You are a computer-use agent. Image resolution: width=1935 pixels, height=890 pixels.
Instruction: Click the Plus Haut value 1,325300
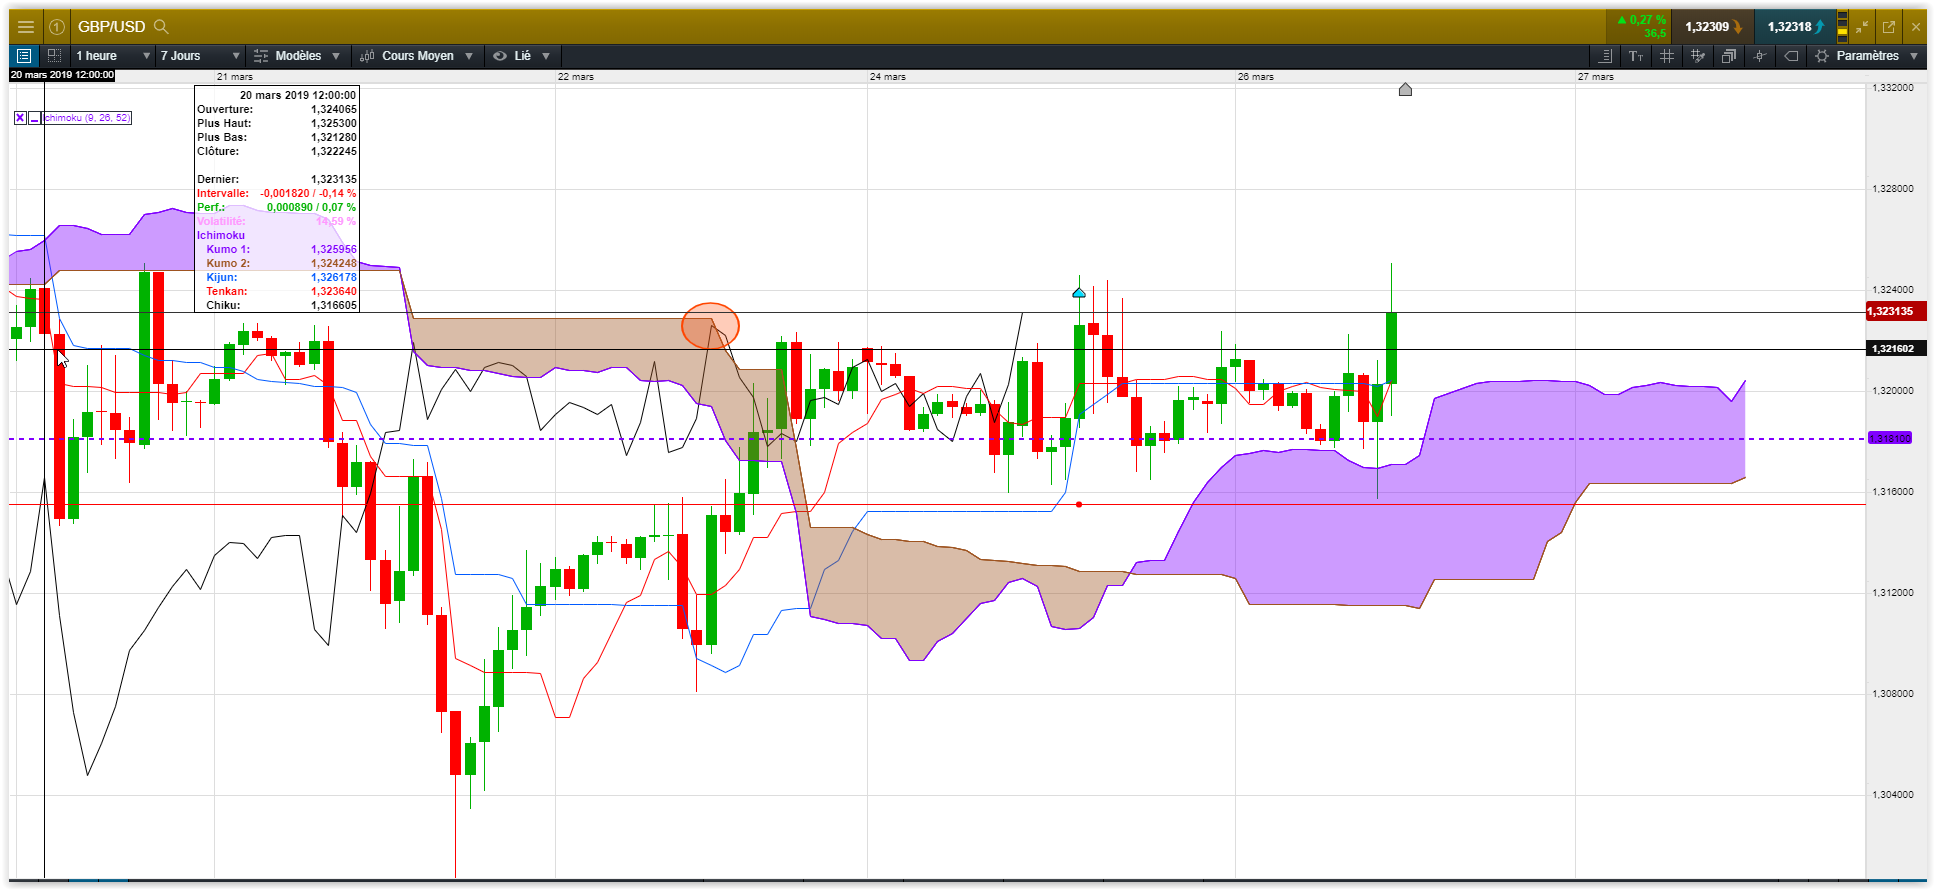[334, 124]
